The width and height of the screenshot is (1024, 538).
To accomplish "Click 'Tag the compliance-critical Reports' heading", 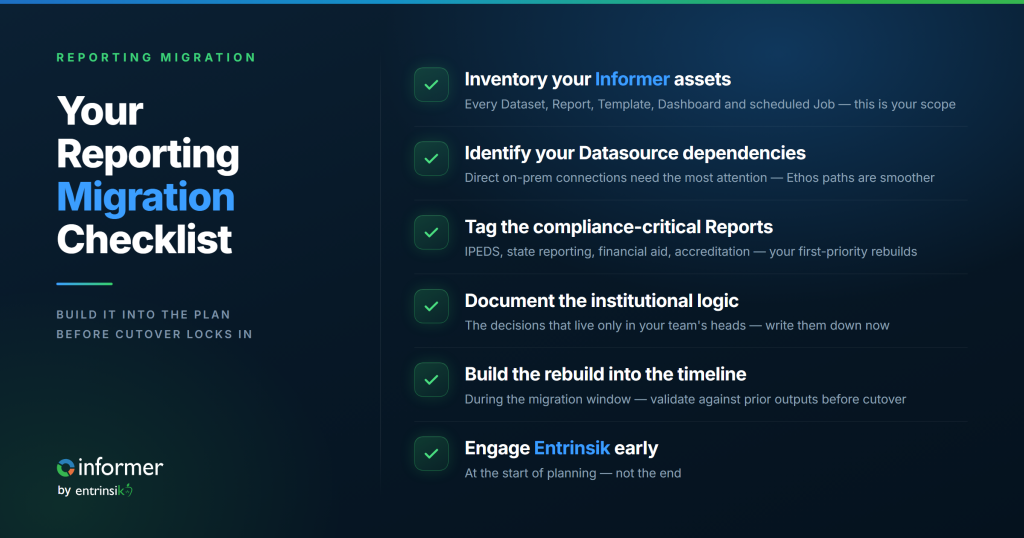I will [x=618, y=227].
